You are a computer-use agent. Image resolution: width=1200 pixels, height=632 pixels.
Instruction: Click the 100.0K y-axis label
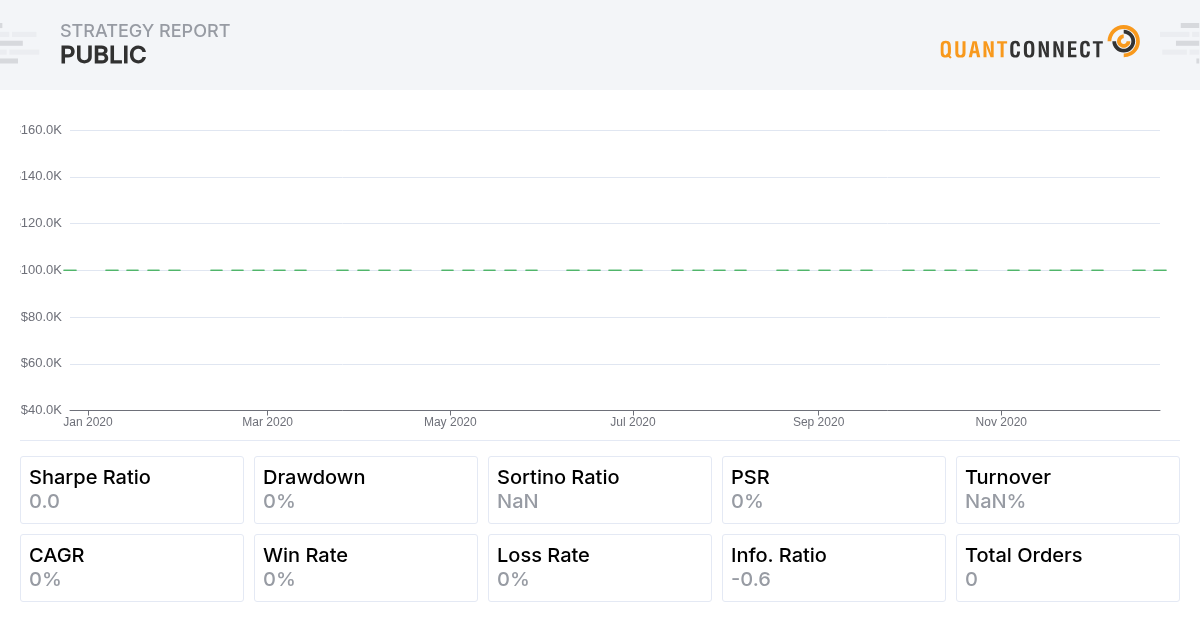point(41,270)
